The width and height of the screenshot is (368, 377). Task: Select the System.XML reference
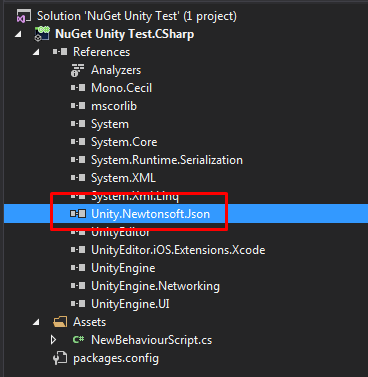(x=123, y=178)
